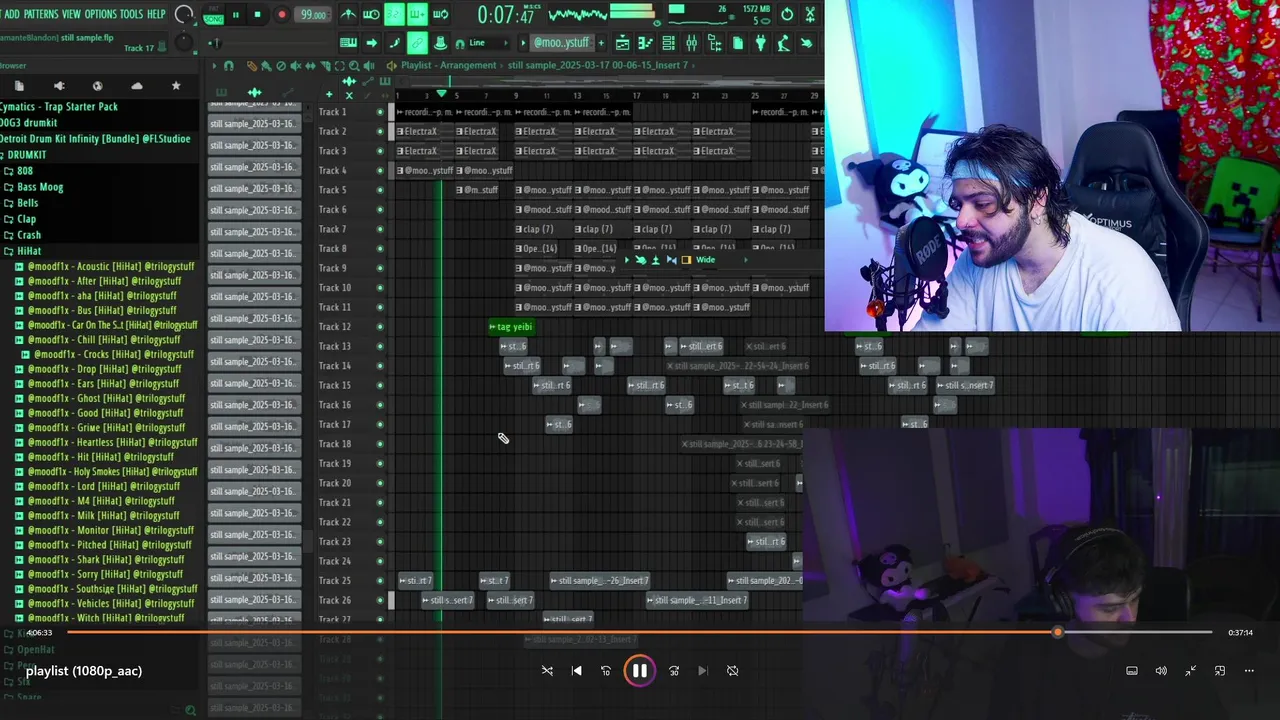This screenshot has height=720, width=1280.
Task: Toggle PAT/SONG mode switch
Action: [x=213, y=15]
